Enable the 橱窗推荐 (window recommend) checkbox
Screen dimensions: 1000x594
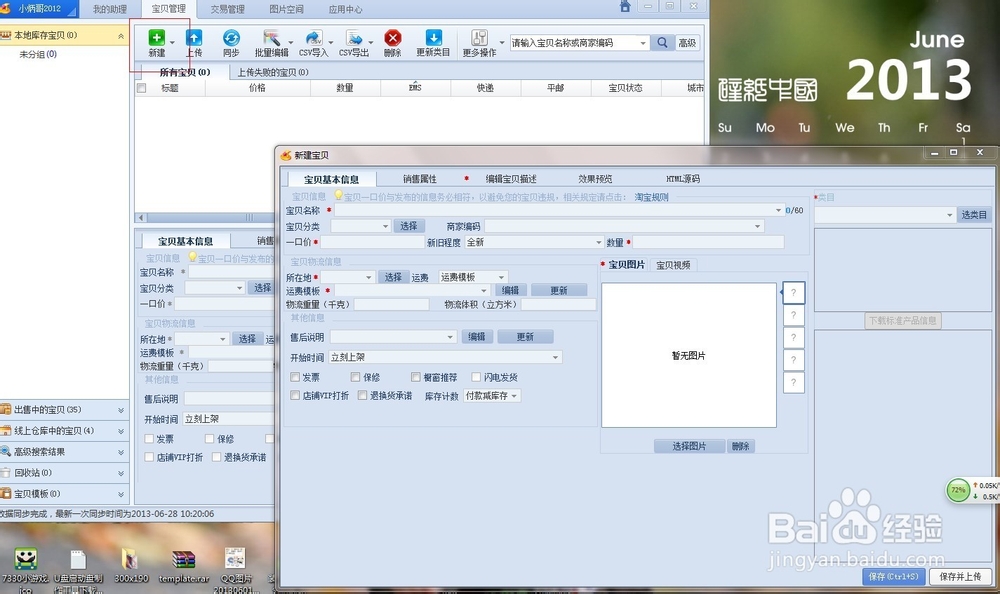tap(415, 376)
